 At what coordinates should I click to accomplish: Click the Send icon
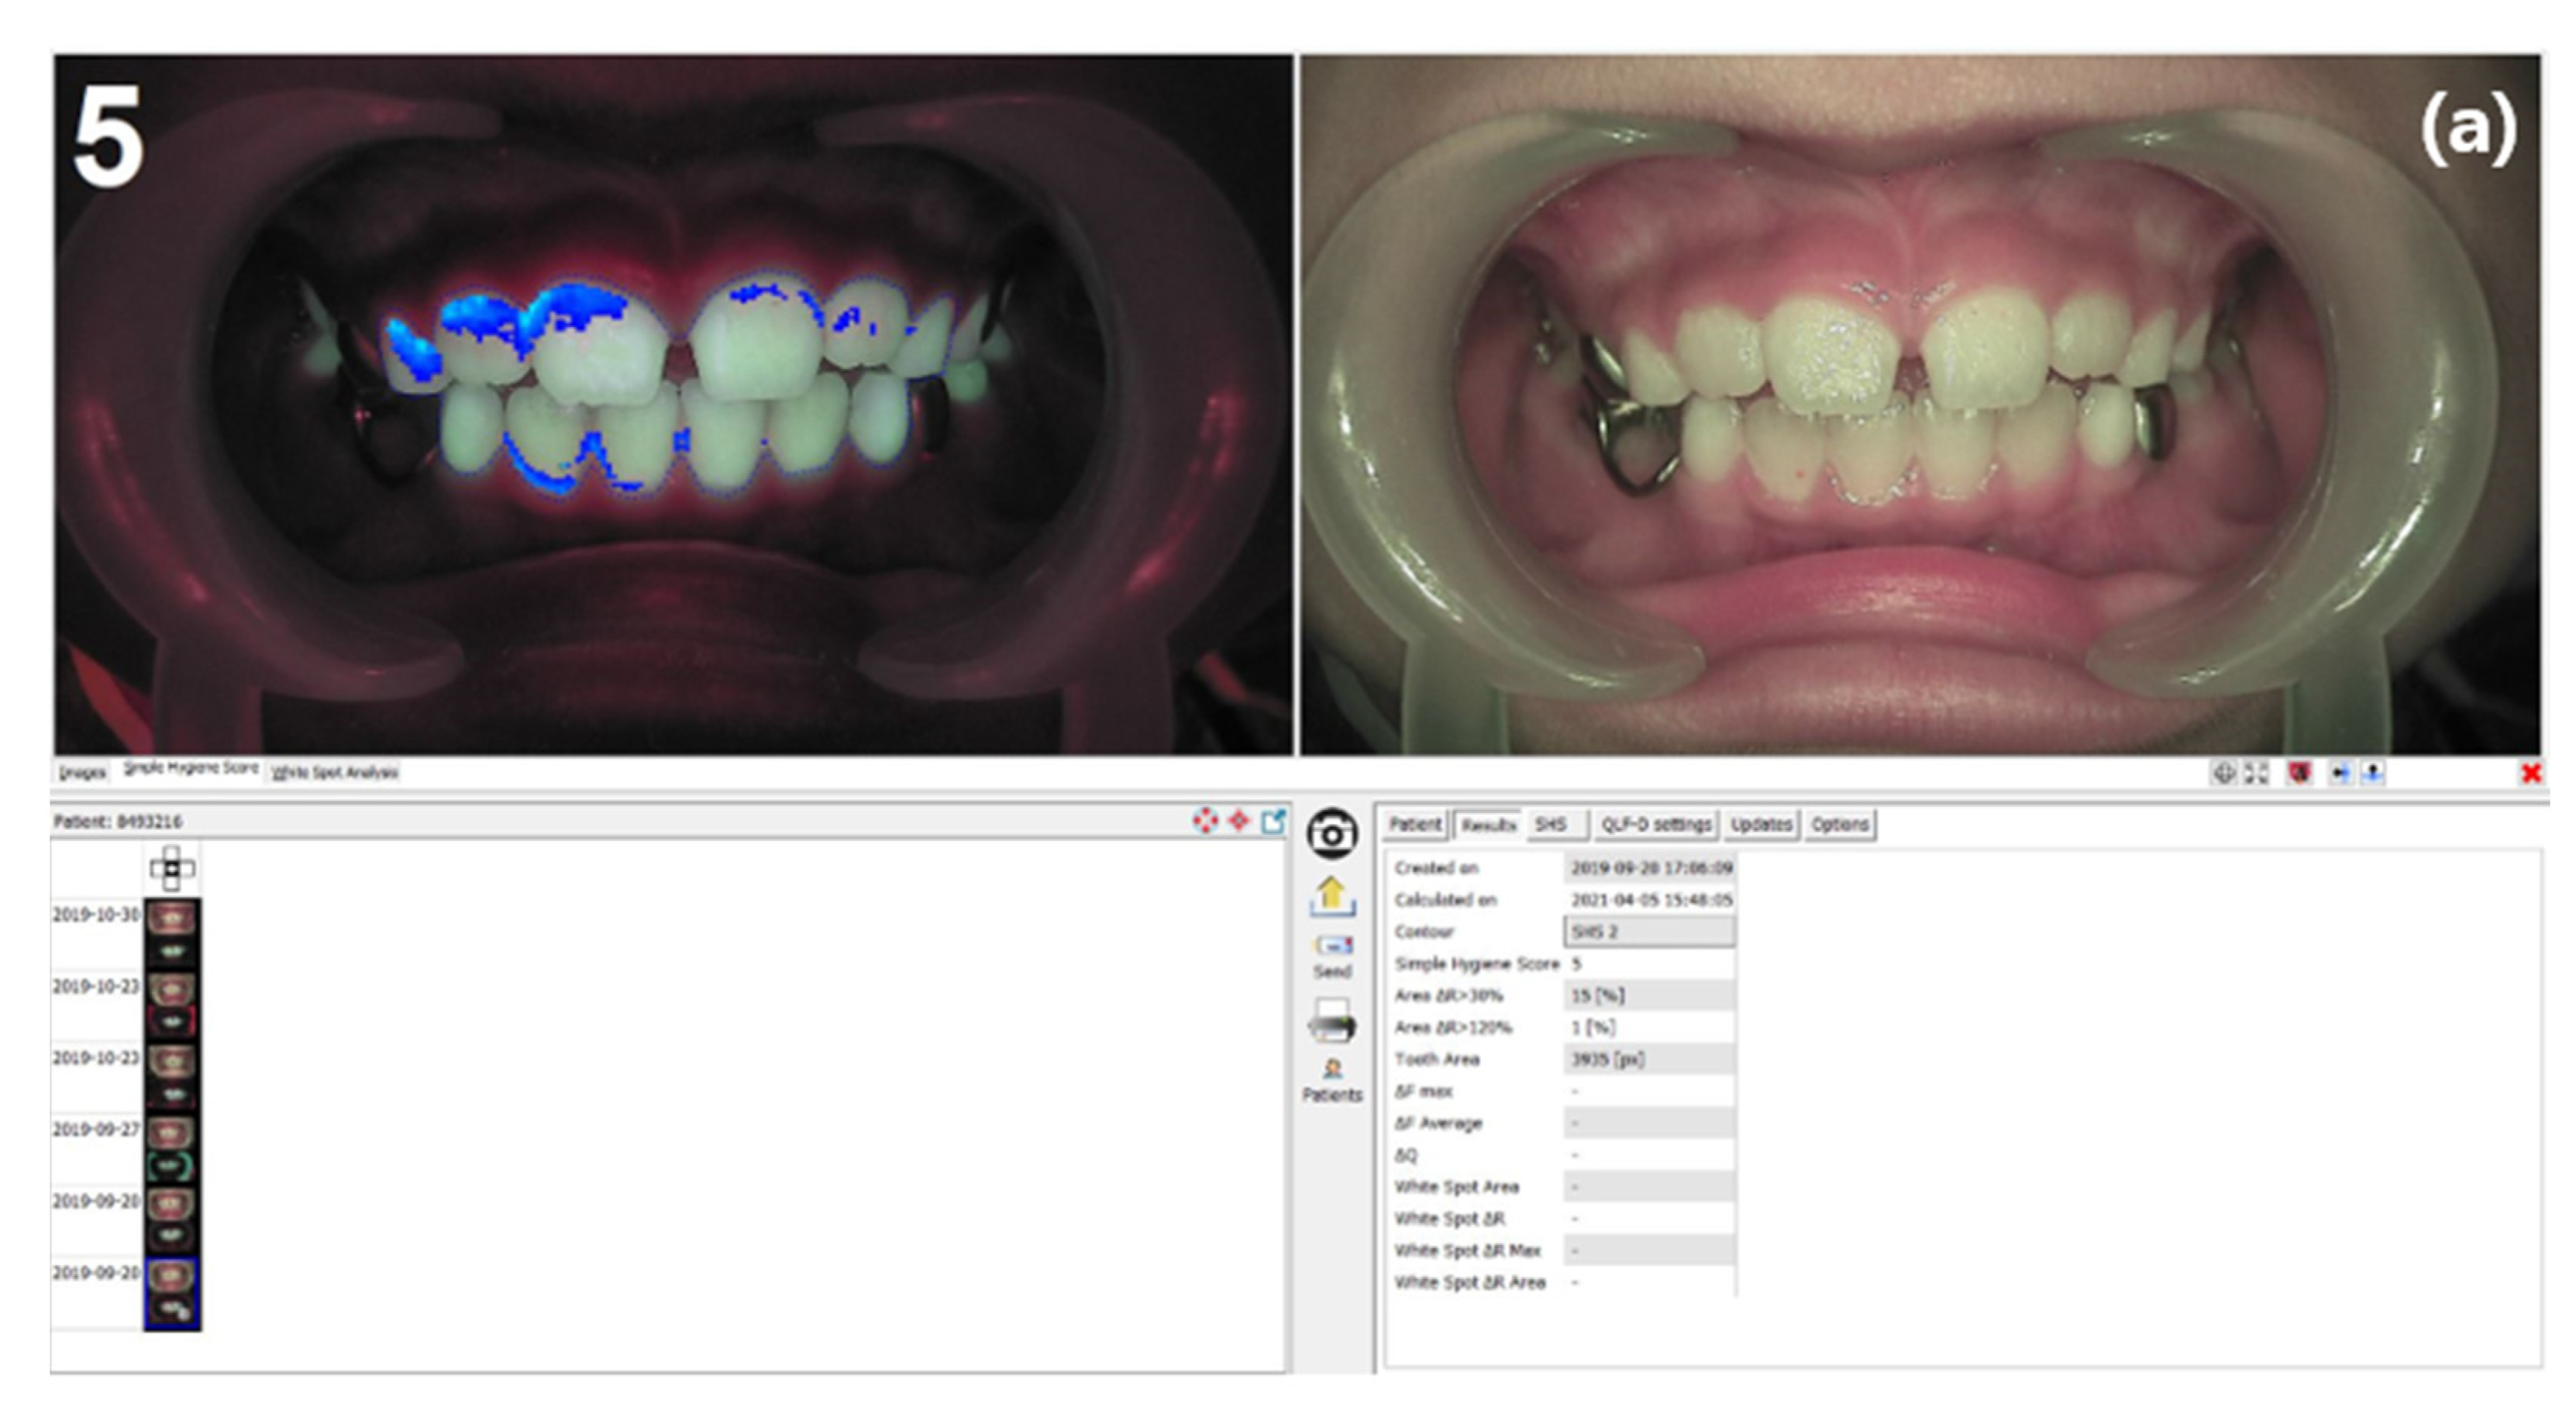click(x=1332, y=947)
